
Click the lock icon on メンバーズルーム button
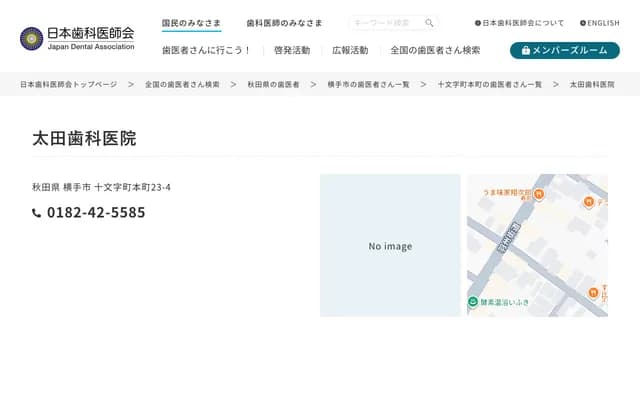click(x=525, y=50)
